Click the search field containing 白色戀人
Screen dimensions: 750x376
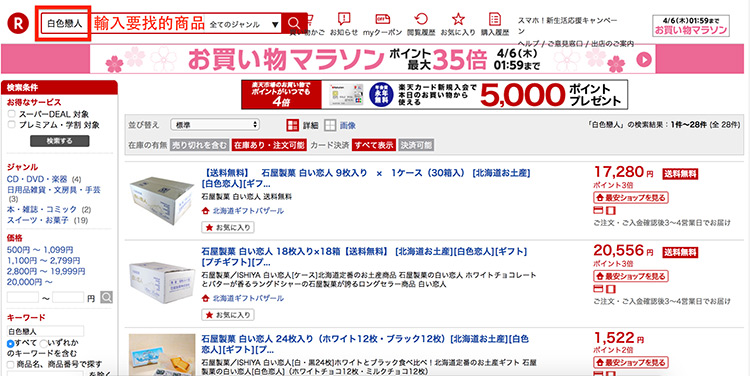click(65, 24)
